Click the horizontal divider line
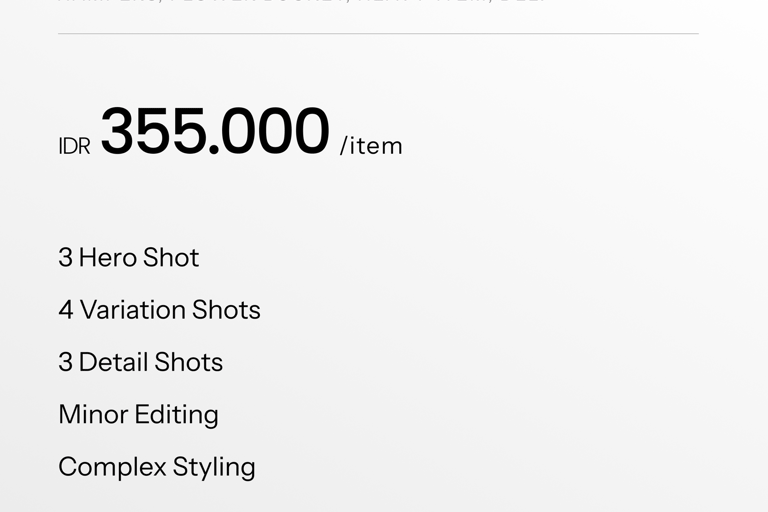The width and height of the screenshot is (768, 512). [x=378, y=34]
